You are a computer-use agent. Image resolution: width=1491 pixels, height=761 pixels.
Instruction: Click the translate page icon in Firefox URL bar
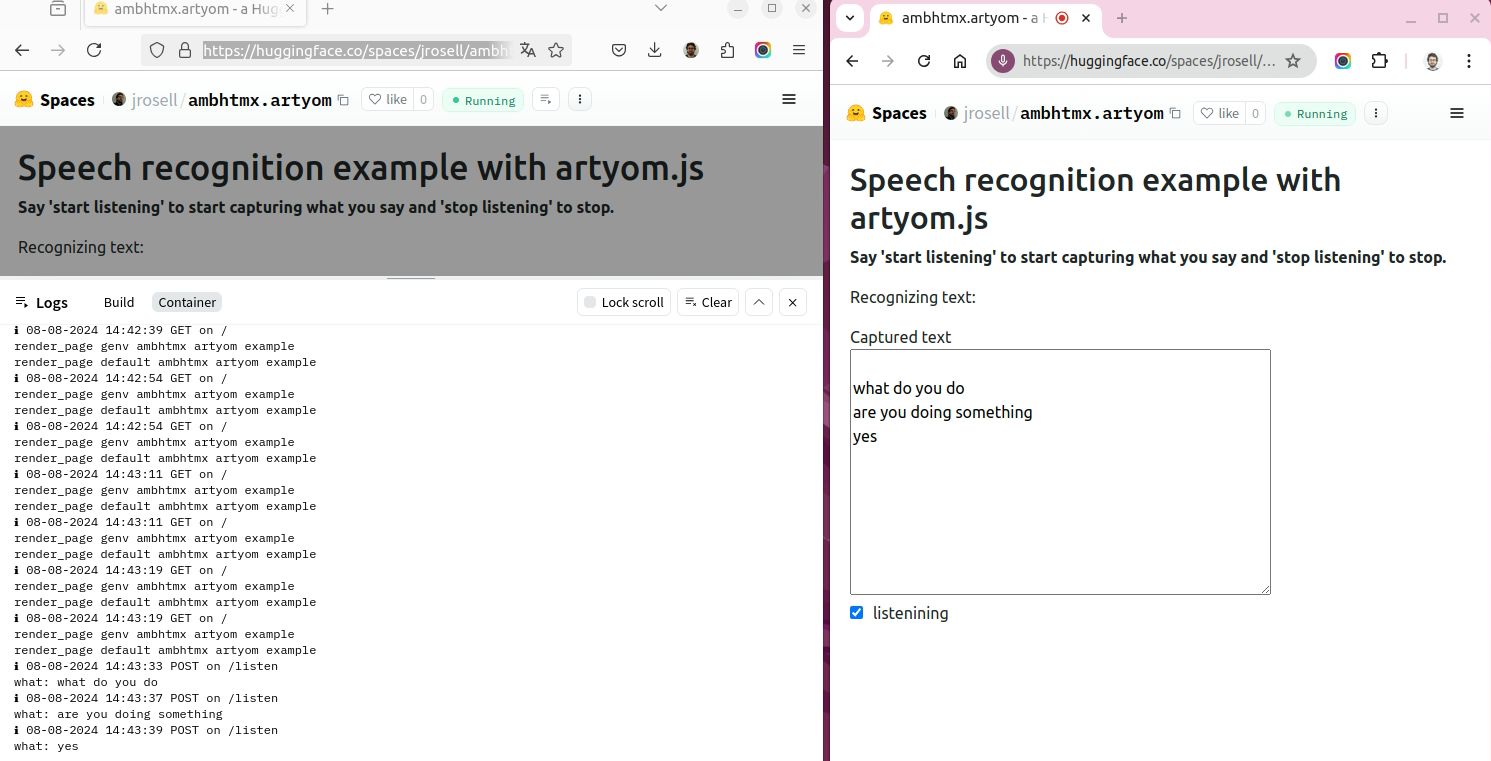coord(528,50)
